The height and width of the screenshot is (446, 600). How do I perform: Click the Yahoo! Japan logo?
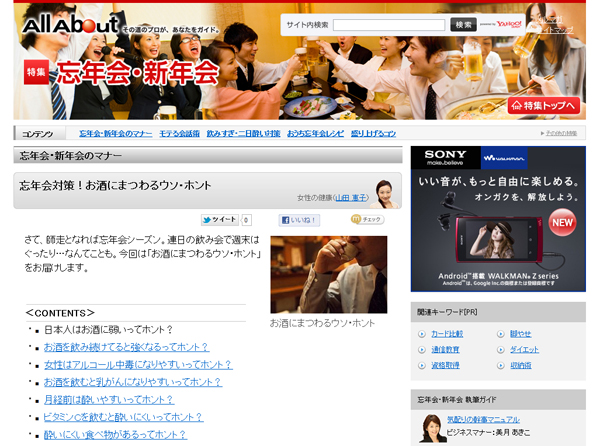click(x=508, y=24)
